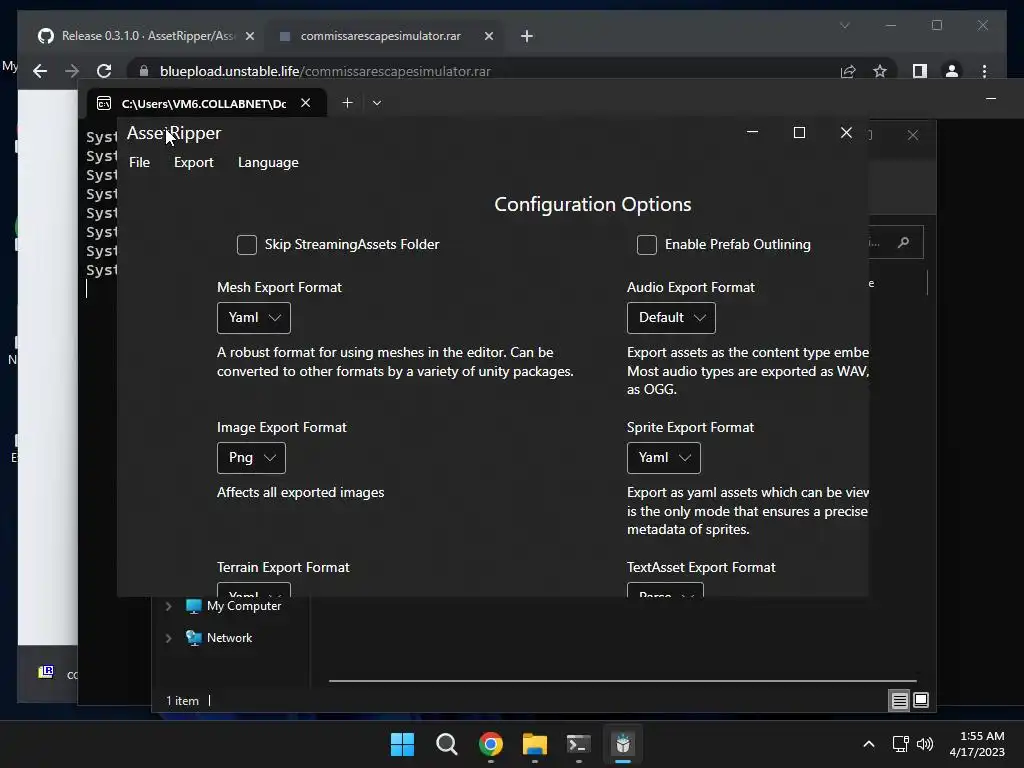1024x768 pixels.
Task: Open File Explorer from the taskbar
Action: 535,744
